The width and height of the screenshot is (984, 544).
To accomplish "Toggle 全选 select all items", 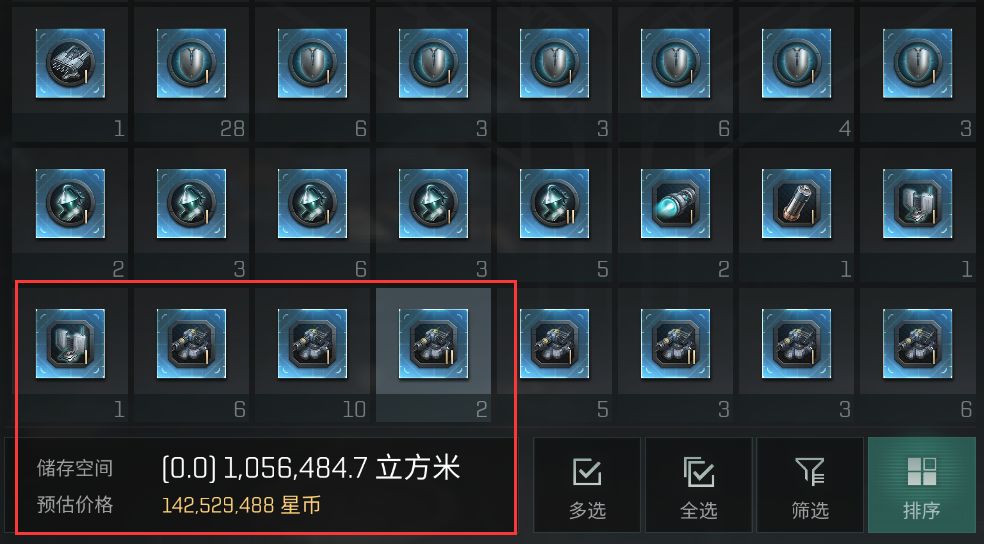I will [x=698, y=485].
